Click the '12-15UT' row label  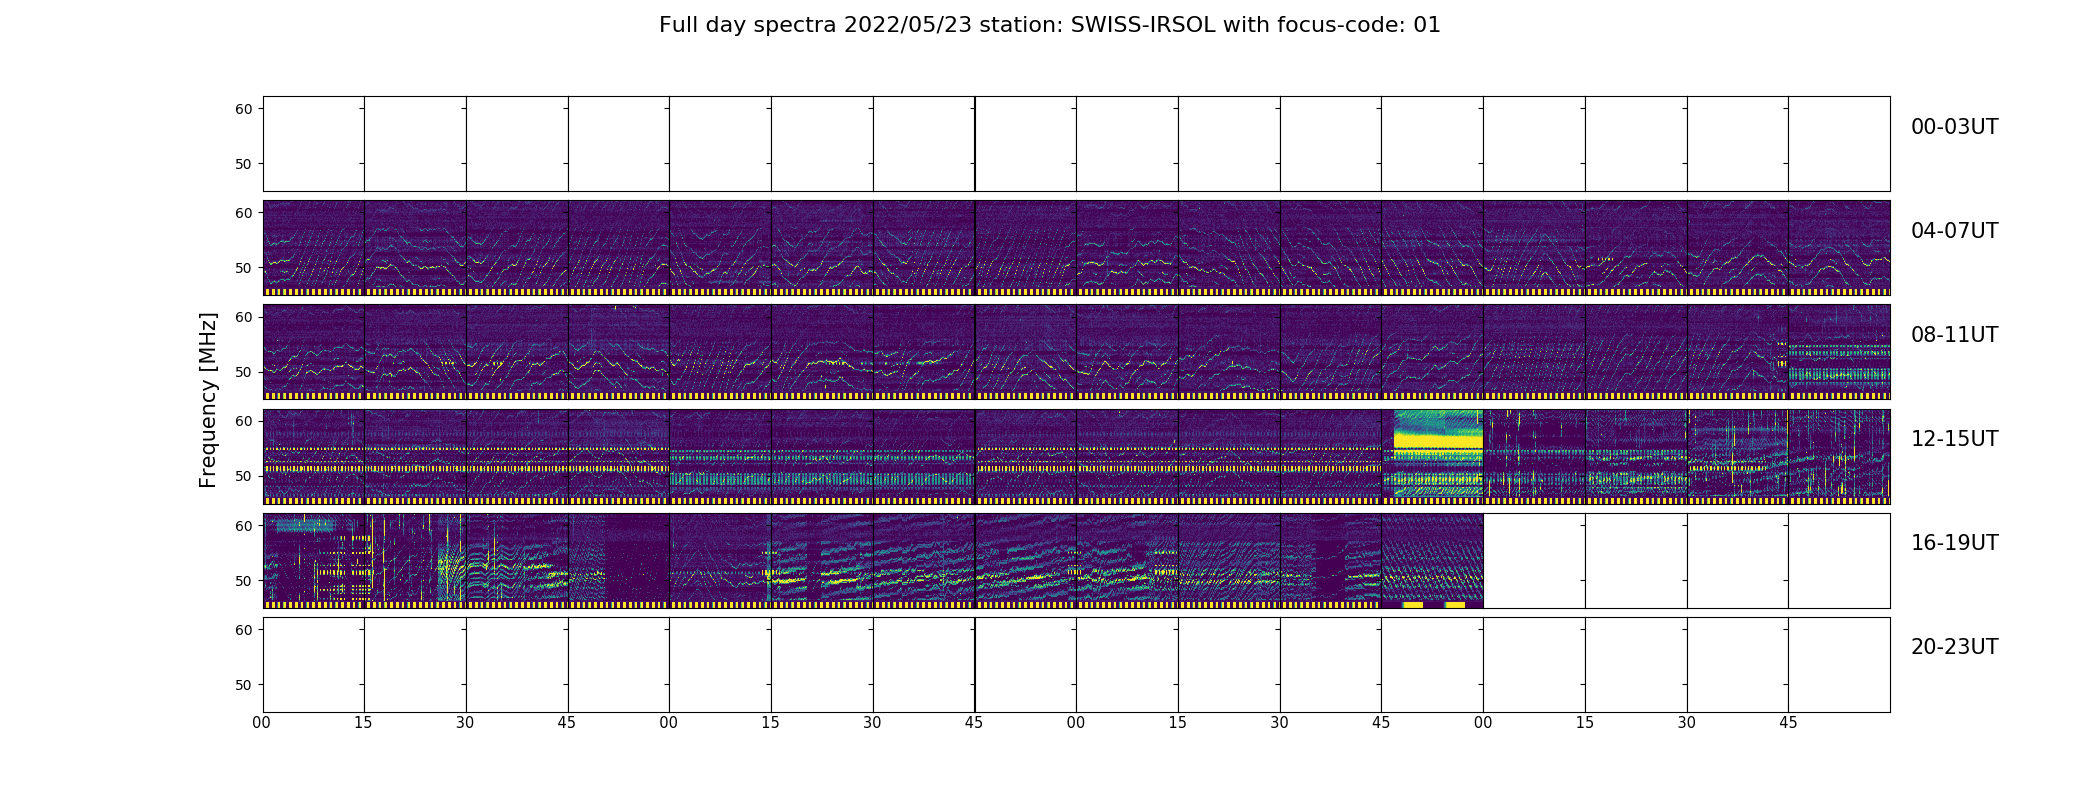point(1954,439)
